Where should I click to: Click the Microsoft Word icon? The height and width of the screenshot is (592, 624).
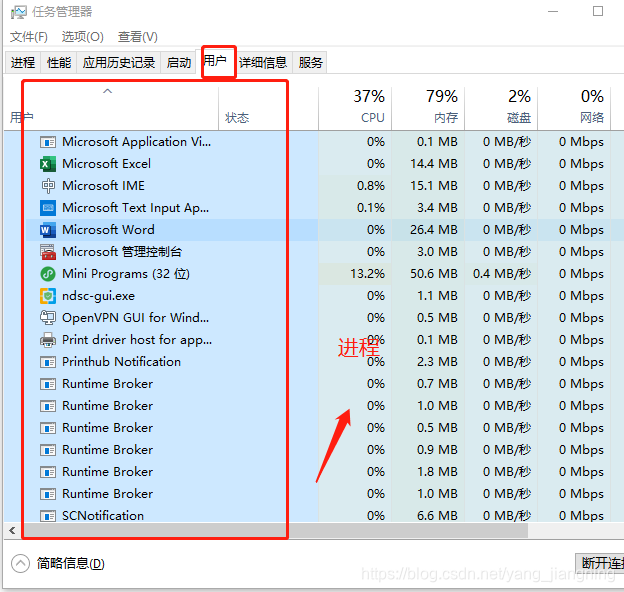[x=48, y=230]
